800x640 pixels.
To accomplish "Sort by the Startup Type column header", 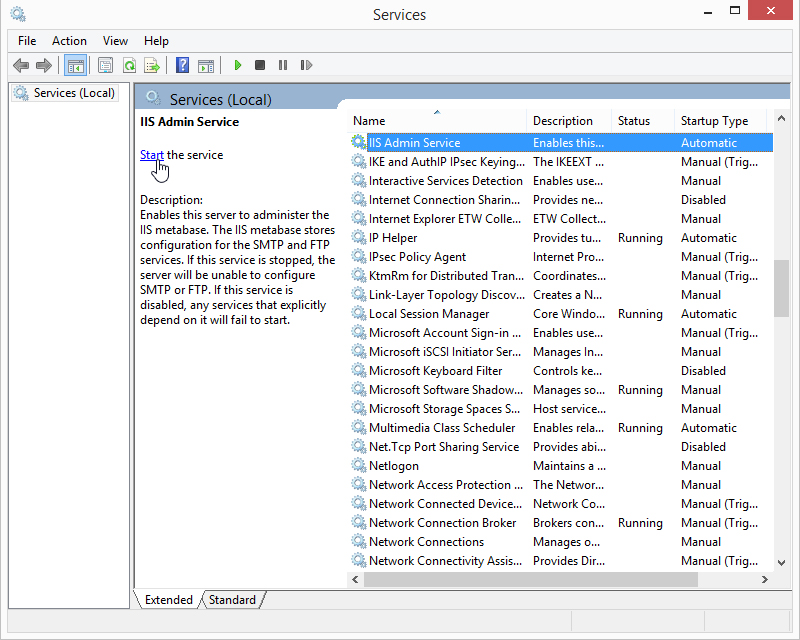I will (720, 121).
